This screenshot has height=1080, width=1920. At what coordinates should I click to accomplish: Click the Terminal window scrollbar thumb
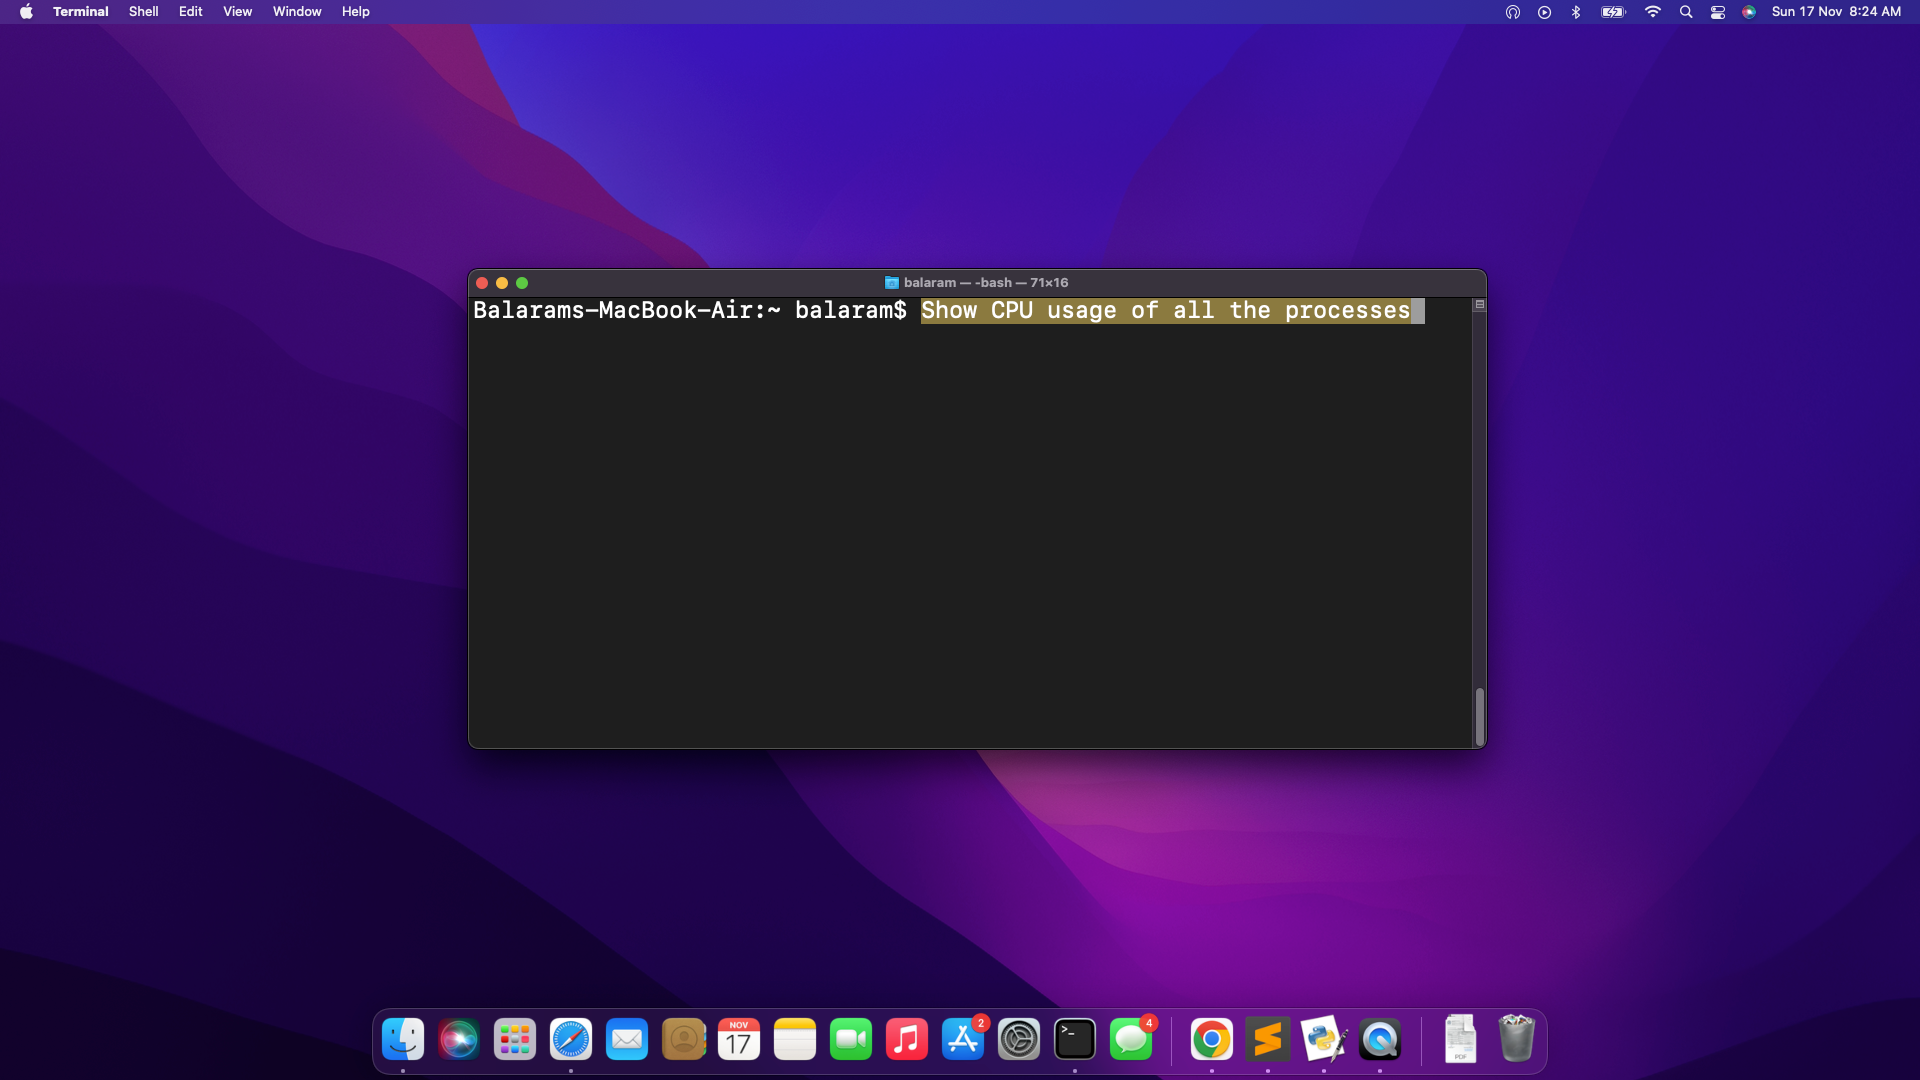click(1479, 716)
